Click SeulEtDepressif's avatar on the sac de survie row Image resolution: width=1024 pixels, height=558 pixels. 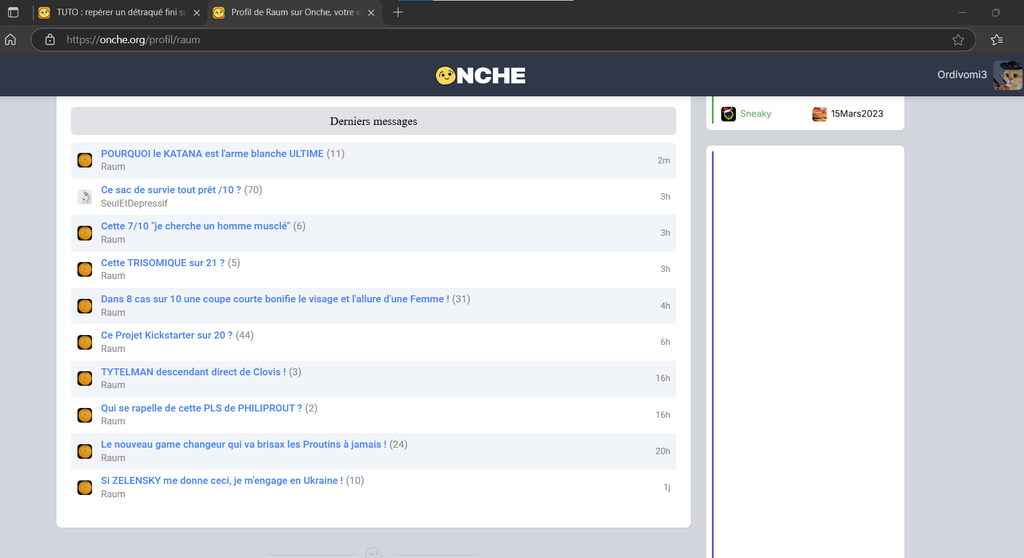click(x=85, y=197)
